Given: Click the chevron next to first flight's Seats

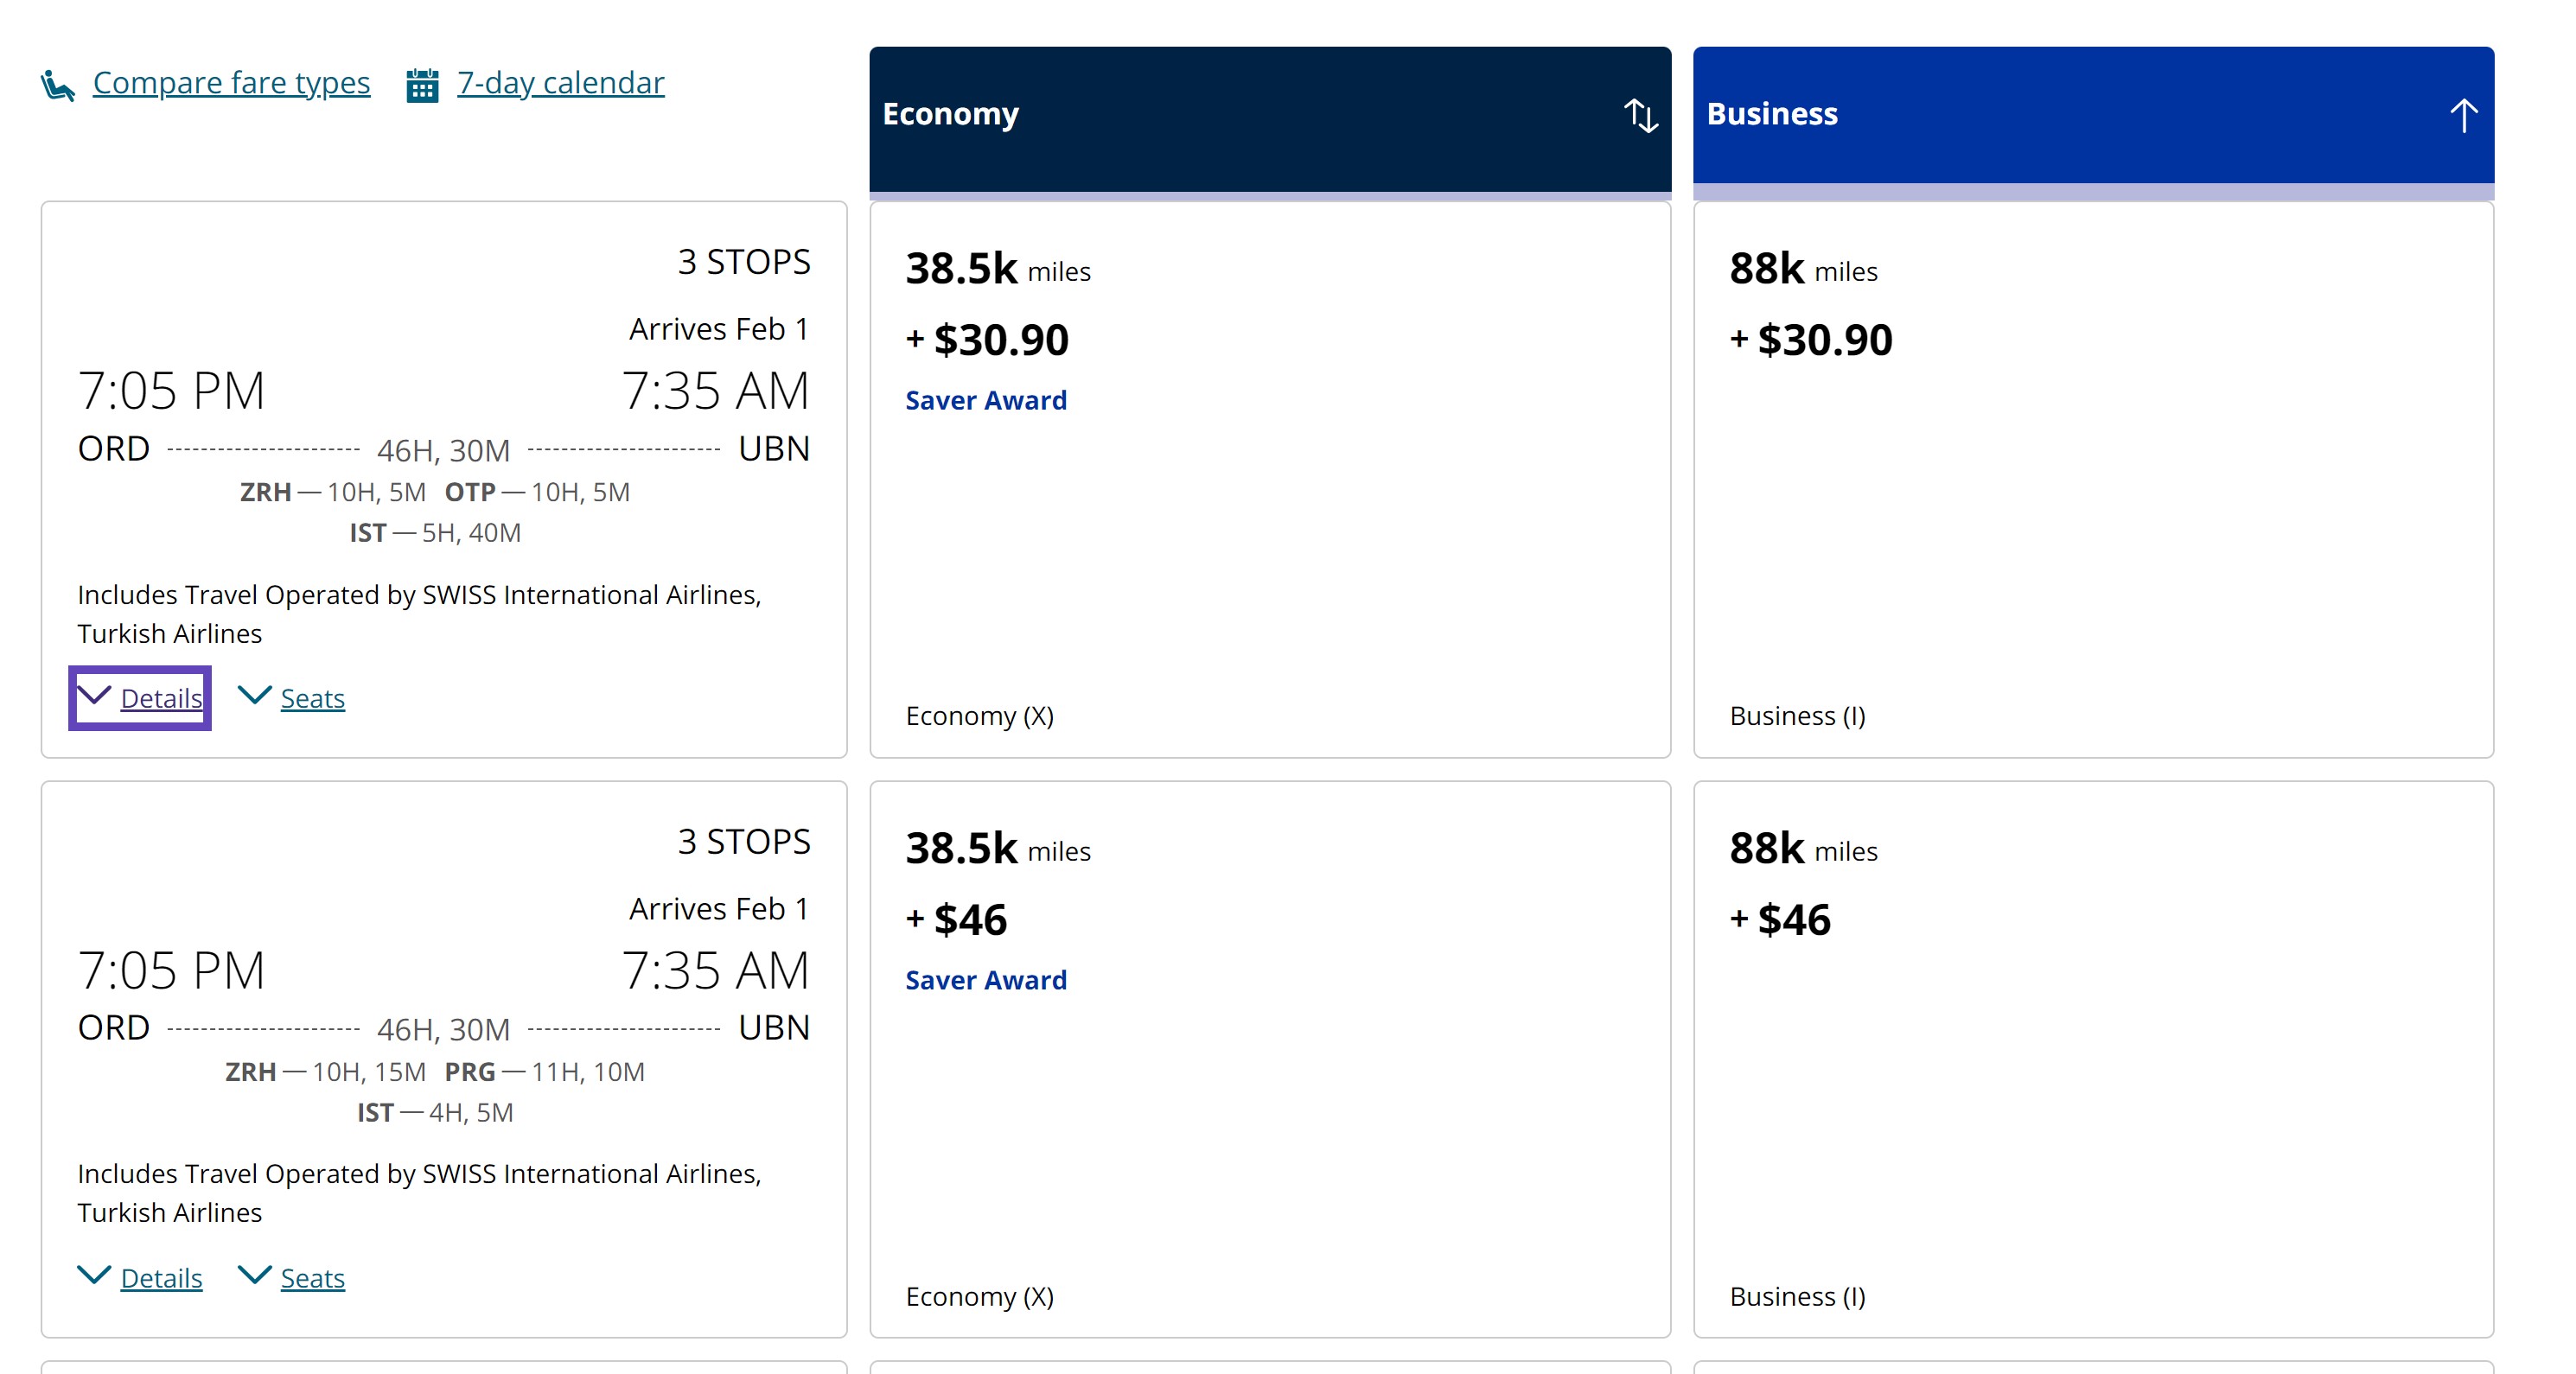Looking at the screenshot, I should coord(254,695).
